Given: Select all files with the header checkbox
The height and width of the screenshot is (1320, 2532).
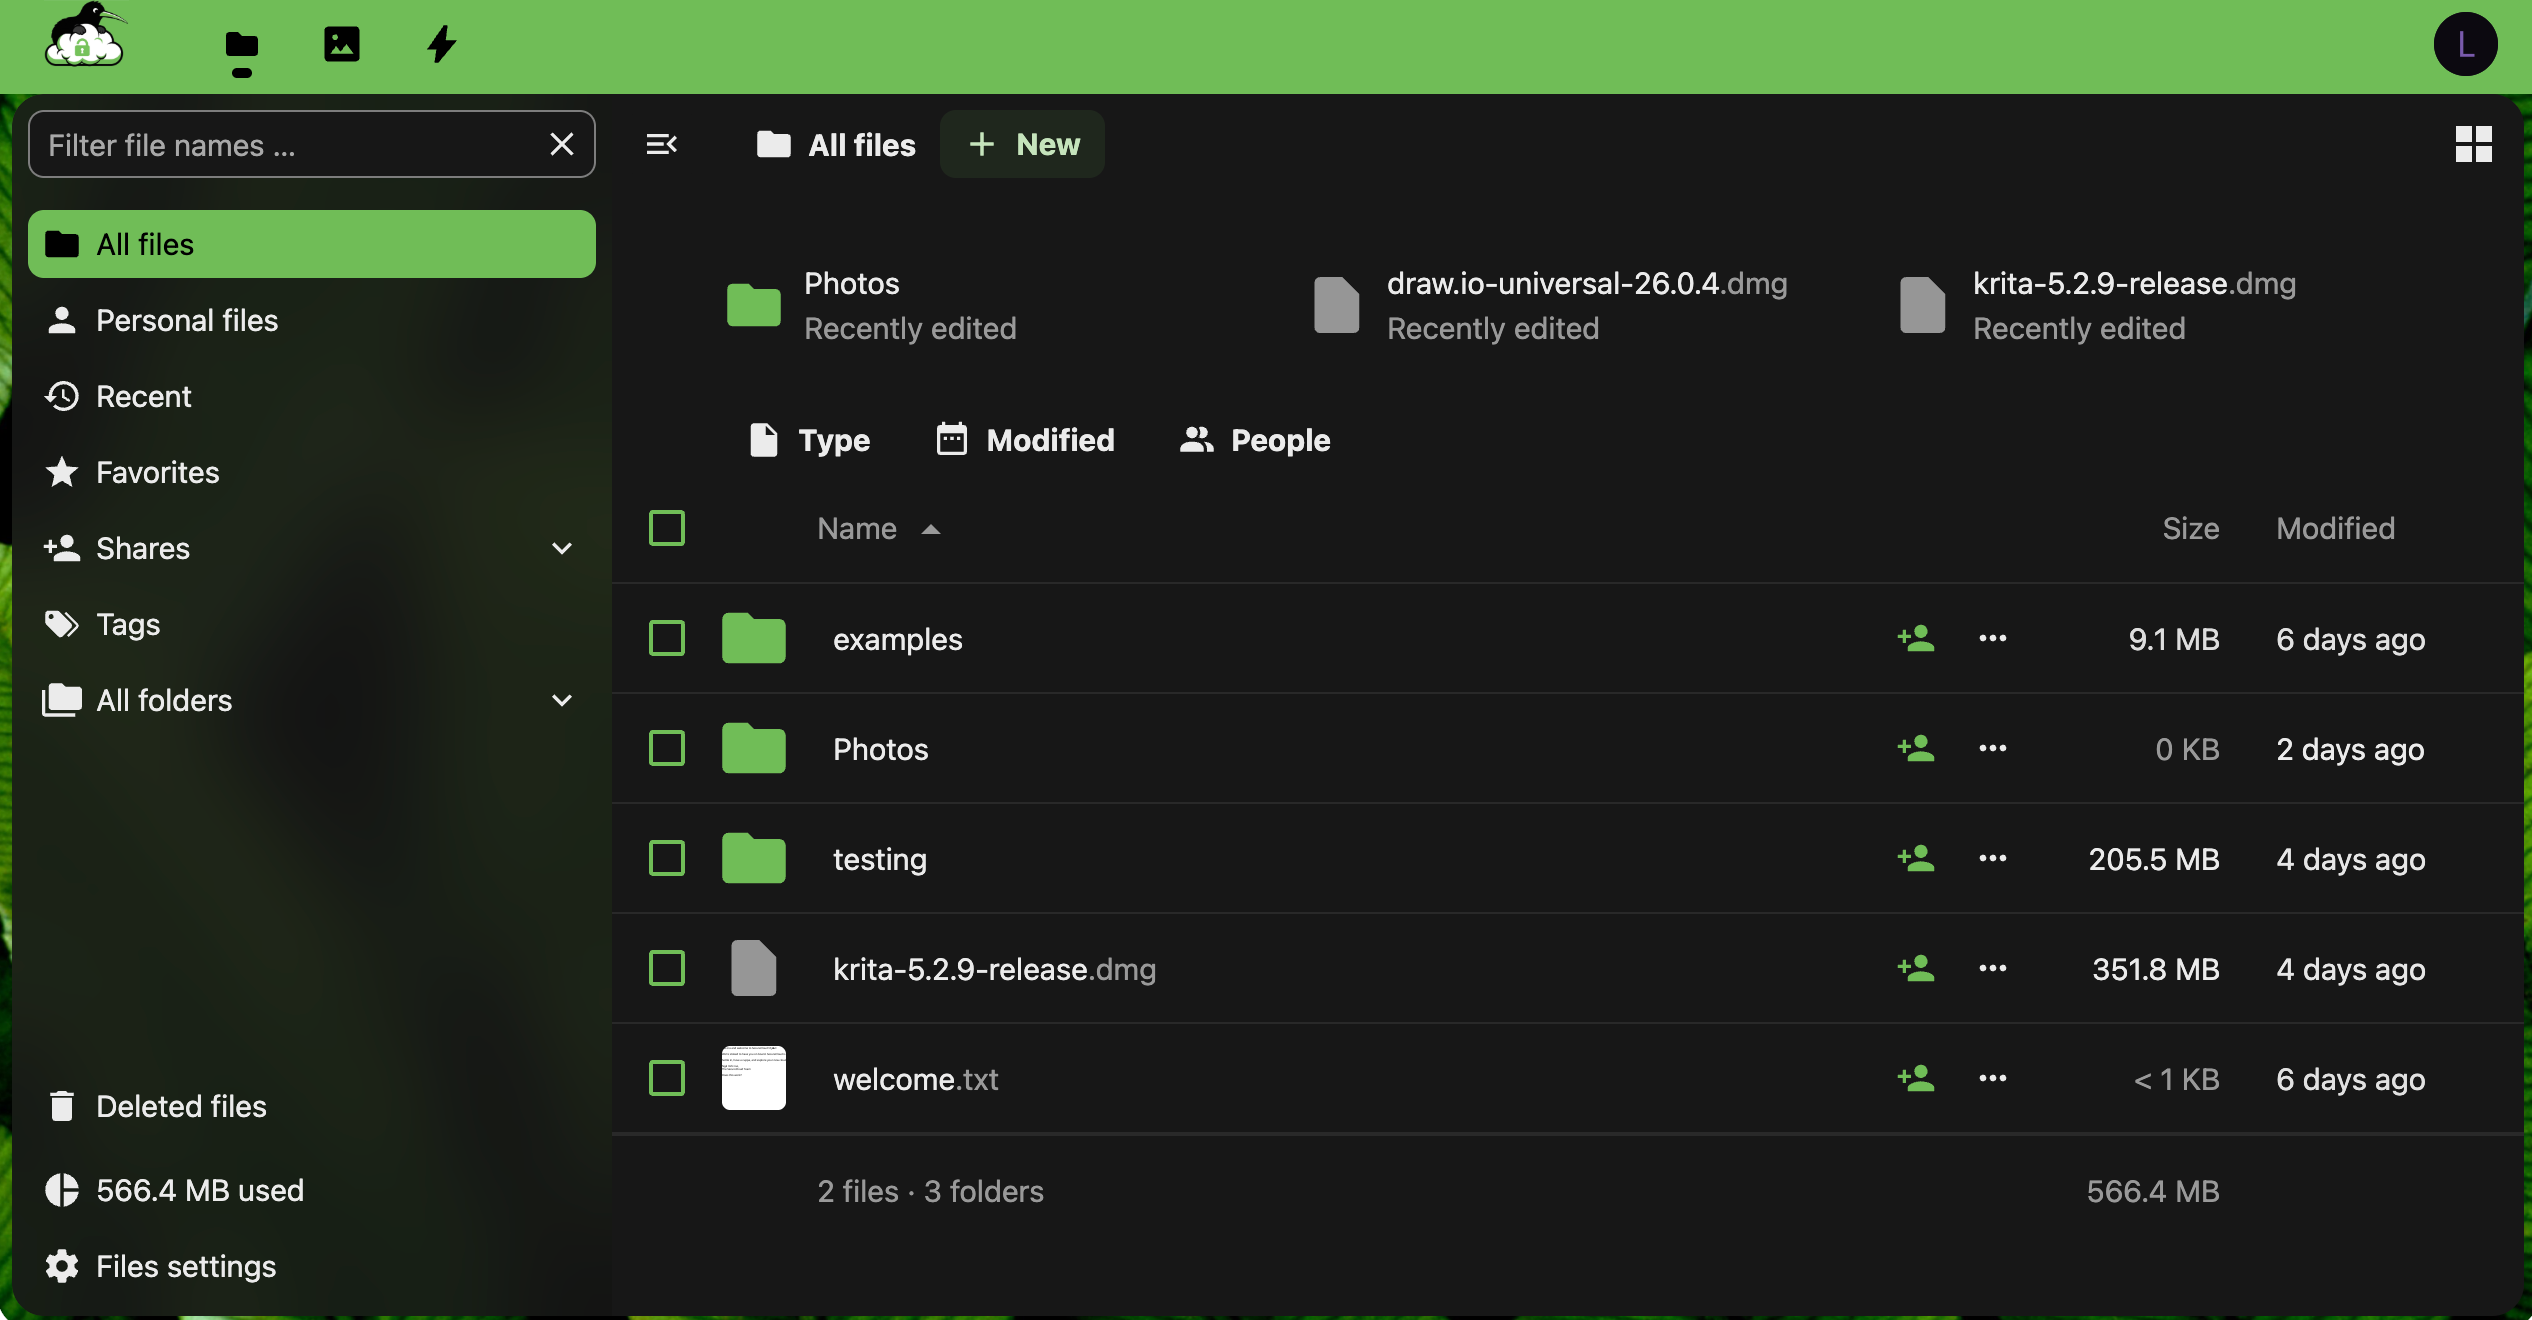Looking at the screenshot, I should [666, 528].
